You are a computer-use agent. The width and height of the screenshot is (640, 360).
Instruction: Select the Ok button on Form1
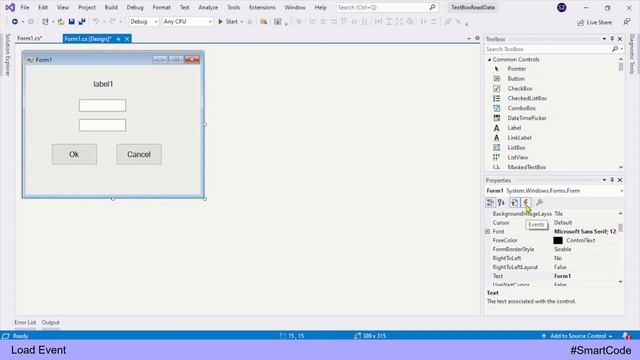pyautogui.click(x=74, y=154)
